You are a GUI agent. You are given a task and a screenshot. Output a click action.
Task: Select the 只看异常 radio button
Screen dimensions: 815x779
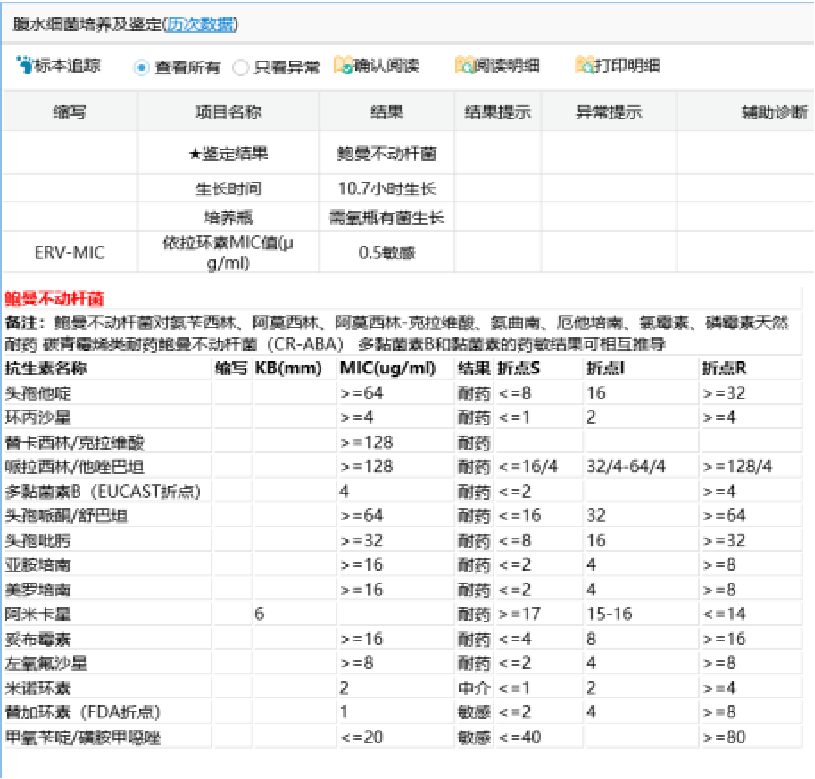click(240, 68)
